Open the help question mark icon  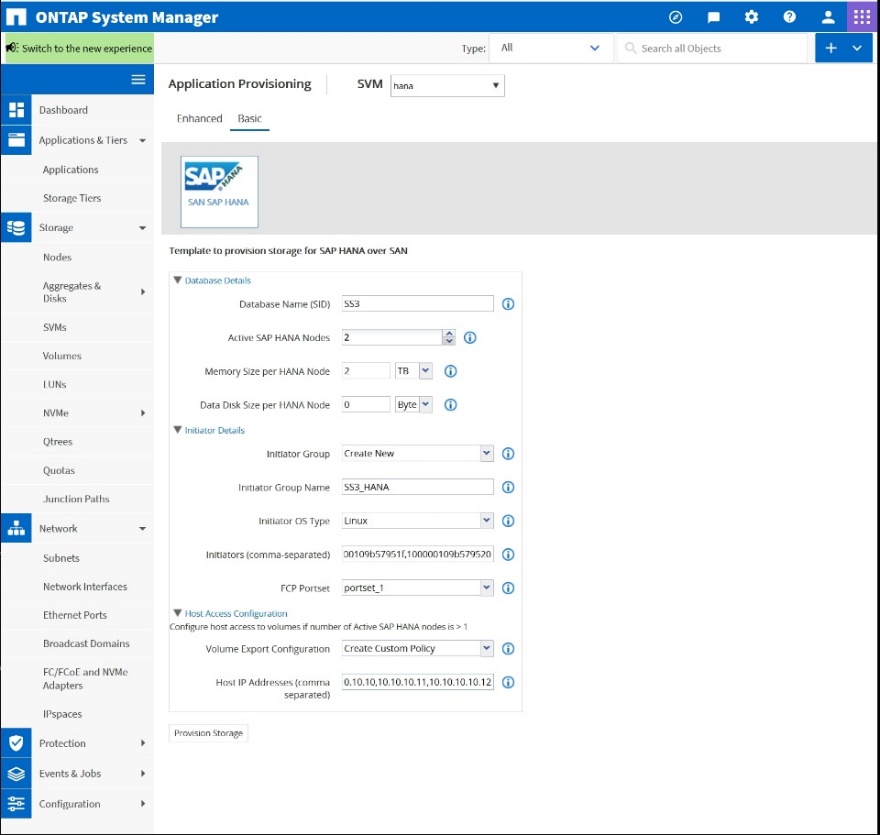point(790,17)
